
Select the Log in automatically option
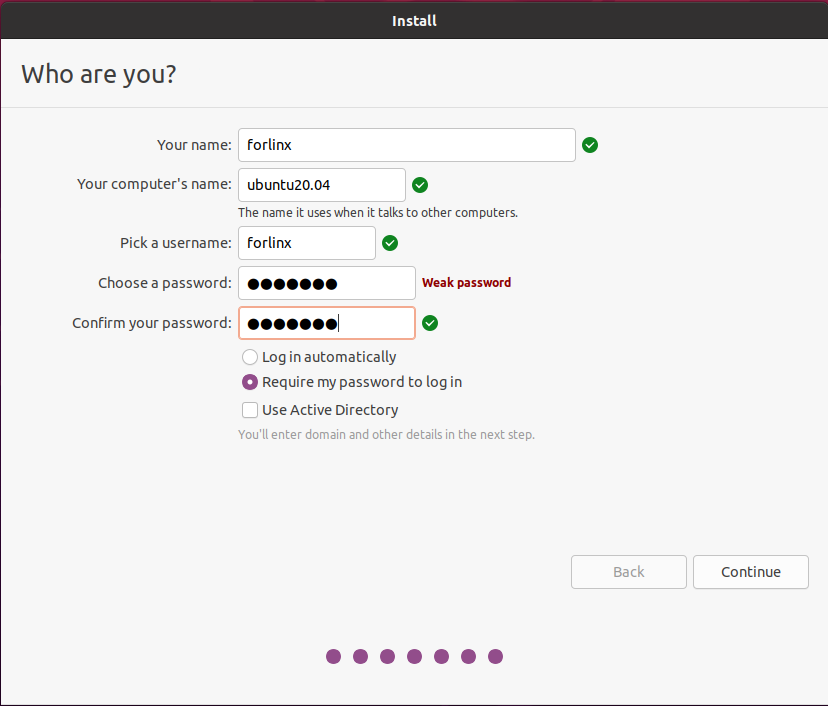pyautogui.click(x=250, y=357)
